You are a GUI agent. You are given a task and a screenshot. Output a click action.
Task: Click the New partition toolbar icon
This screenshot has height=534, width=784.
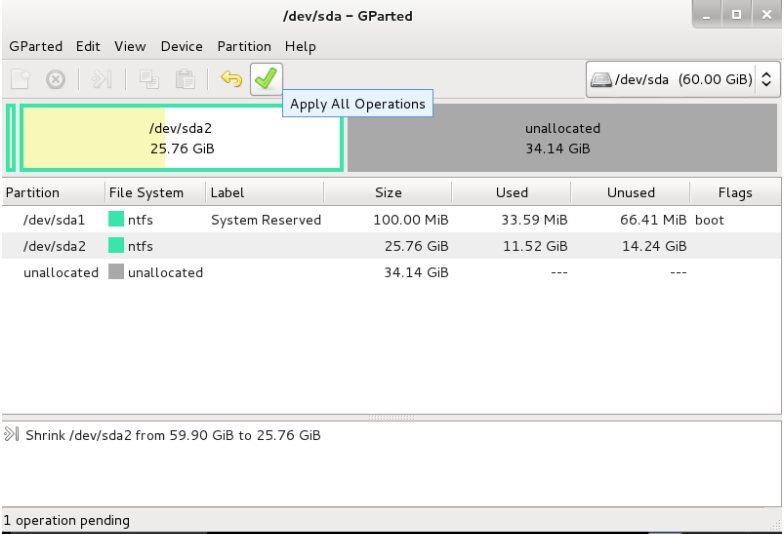20,79
